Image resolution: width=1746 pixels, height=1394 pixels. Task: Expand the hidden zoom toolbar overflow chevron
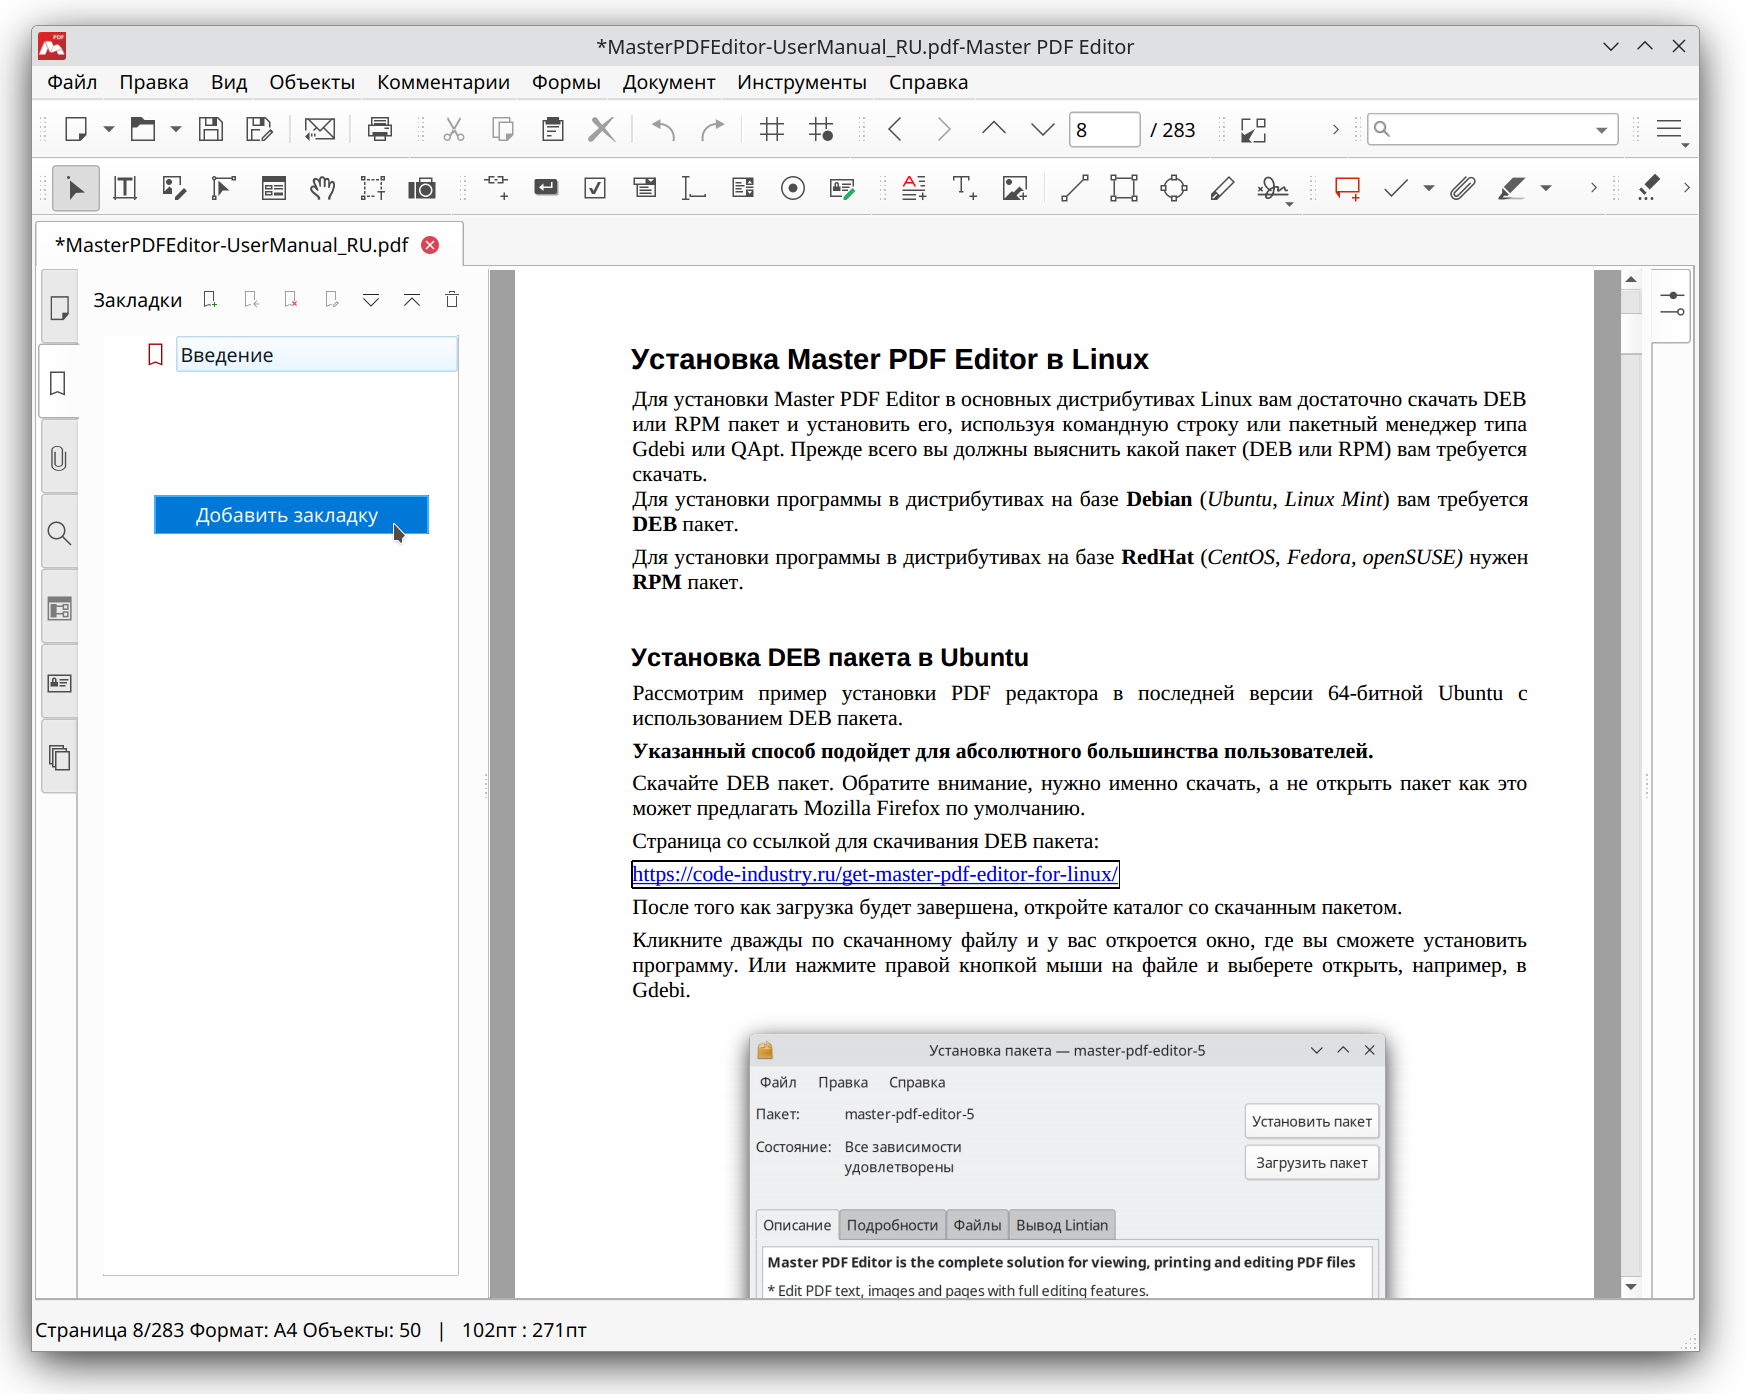tap(1335, 129)
